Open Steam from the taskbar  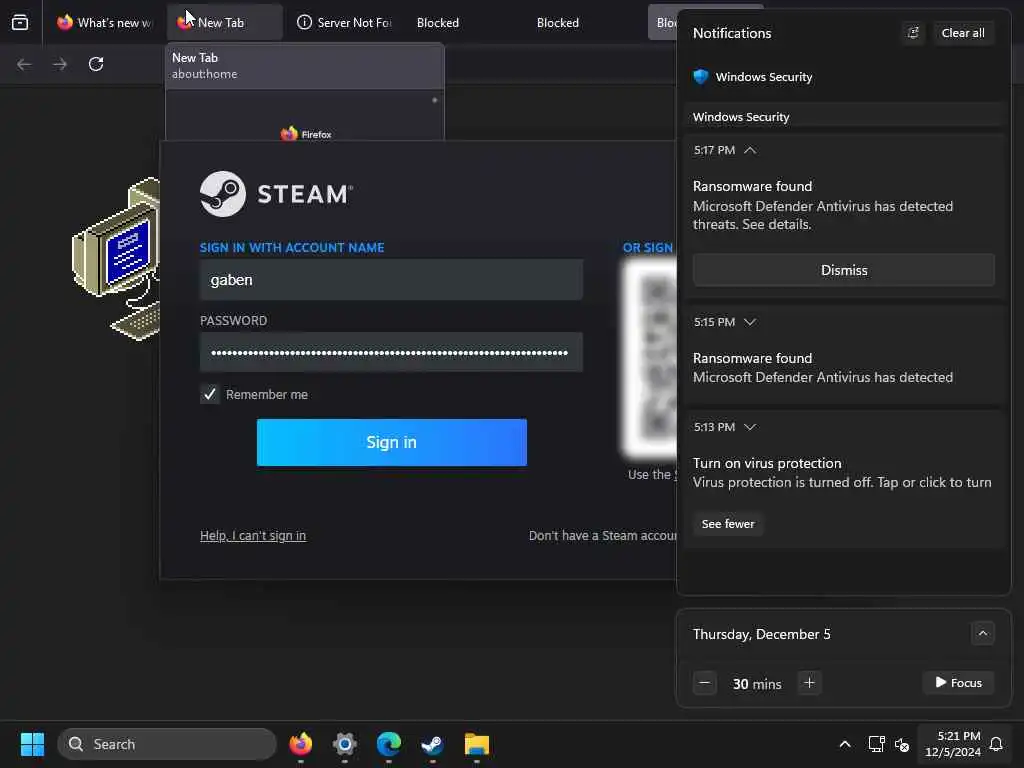click(432, 744)
